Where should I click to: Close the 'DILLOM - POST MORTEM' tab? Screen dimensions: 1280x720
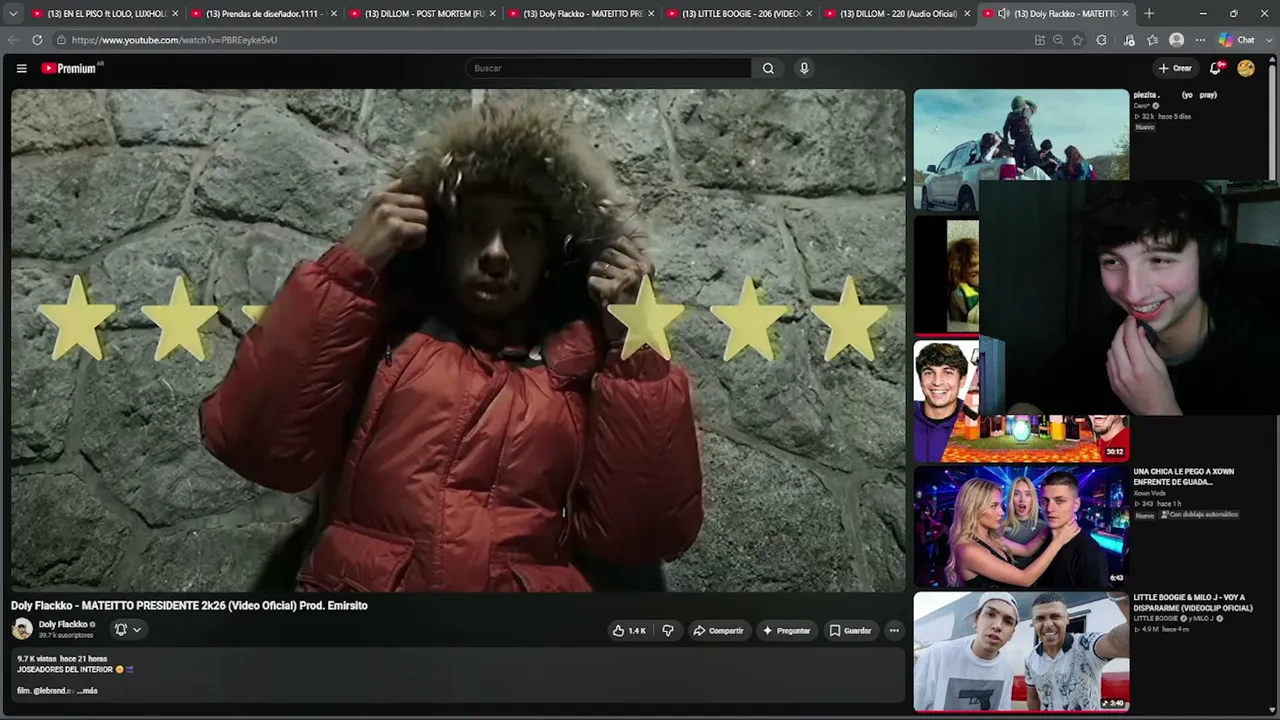(493, 14)
